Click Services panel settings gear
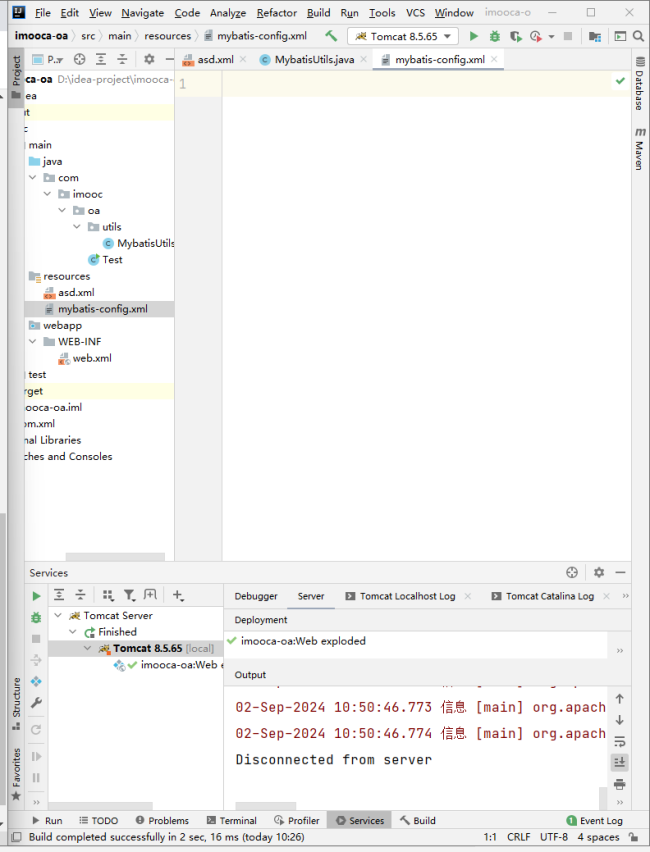This screenshot has height=852, width=650. (599, 572)
